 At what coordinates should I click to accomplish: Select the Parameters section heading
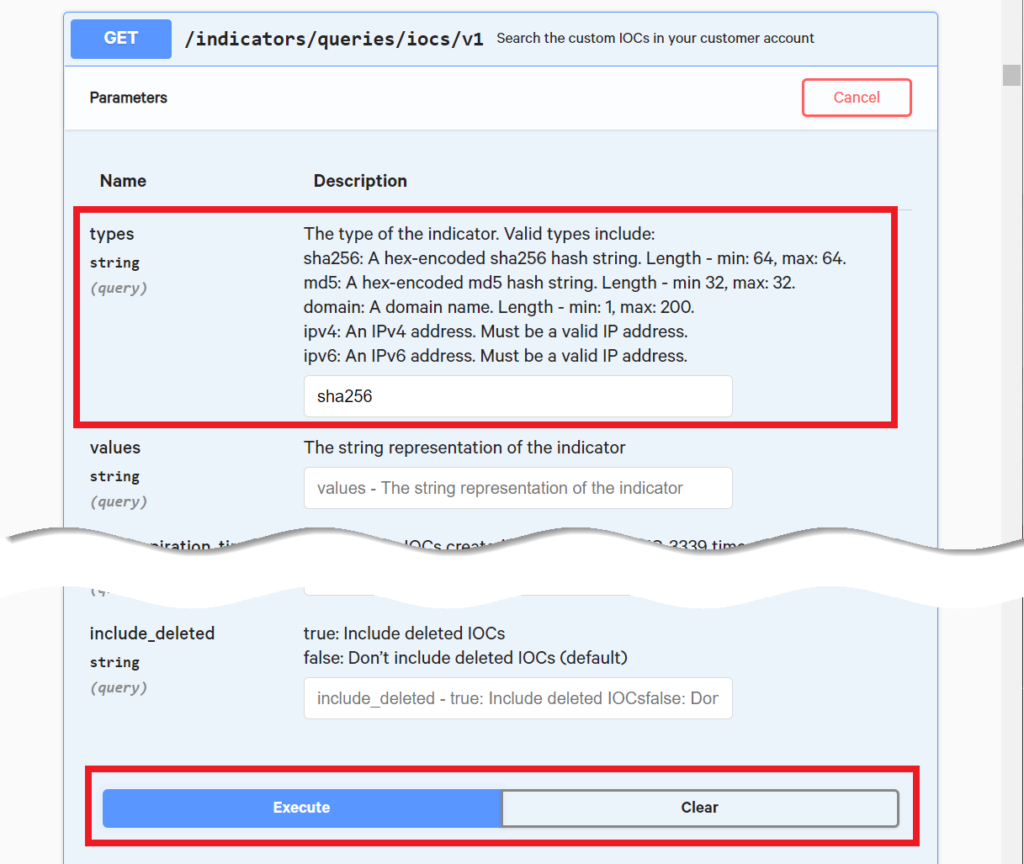[128, 97]
